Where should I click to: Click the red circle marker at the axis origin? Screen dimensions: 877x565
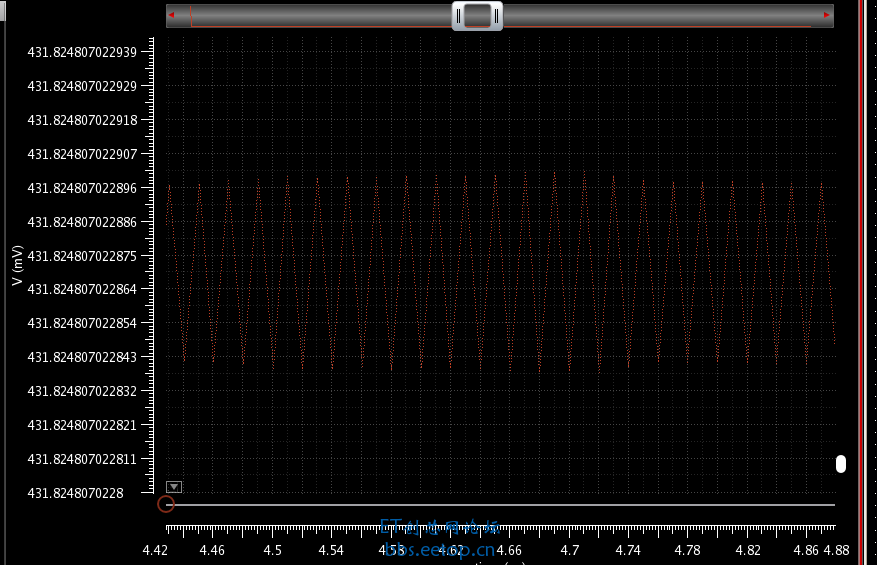[166, 504]
